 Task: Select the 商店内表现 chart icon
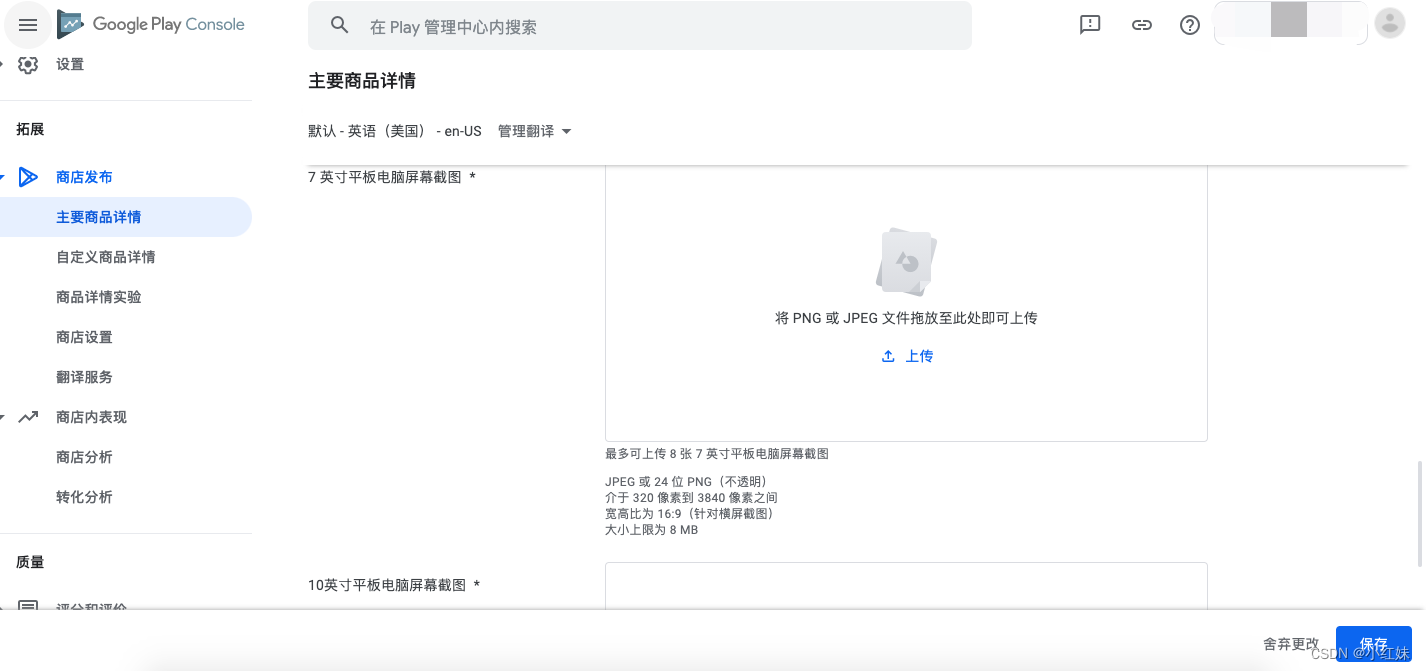(28, 417)
